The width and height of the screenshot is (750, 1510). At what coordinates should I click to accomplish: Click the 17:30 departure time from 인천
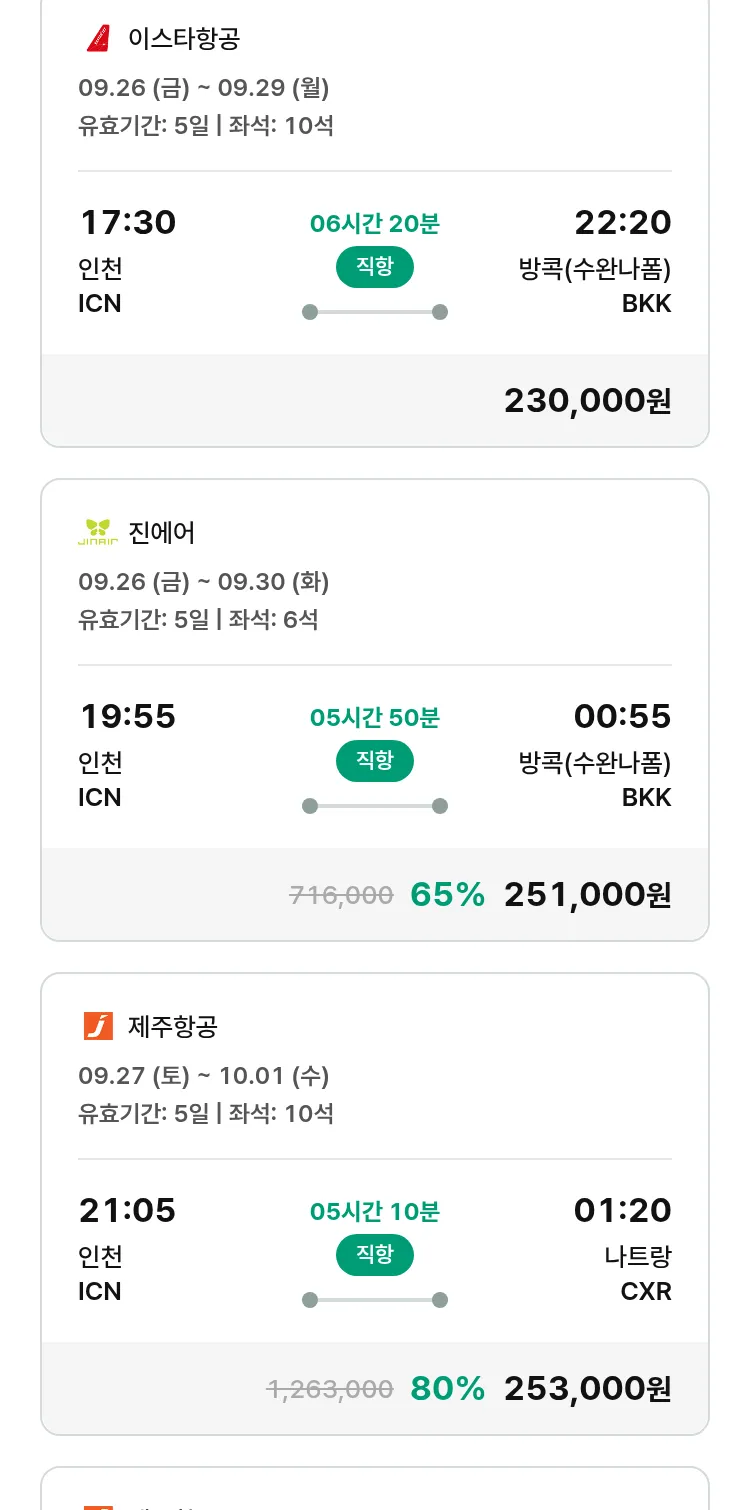coord(127,222)
